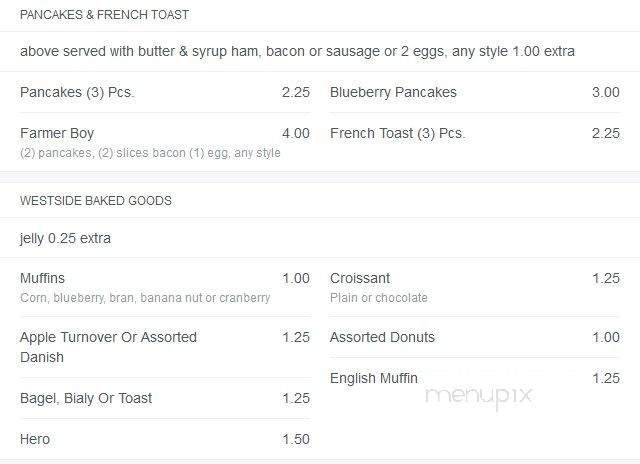Click the Hero menu item

(x=35, y=439)
